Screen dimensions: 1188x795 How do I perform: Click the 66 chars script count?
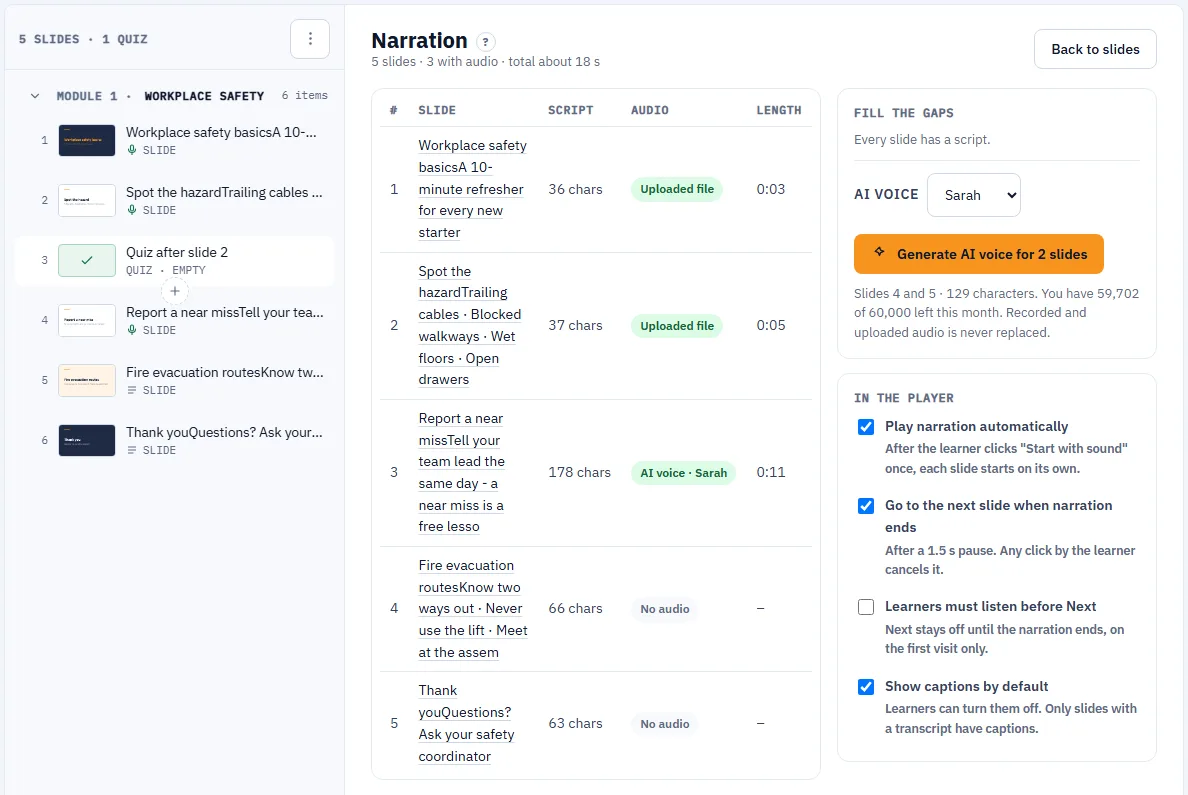(576, 609)
